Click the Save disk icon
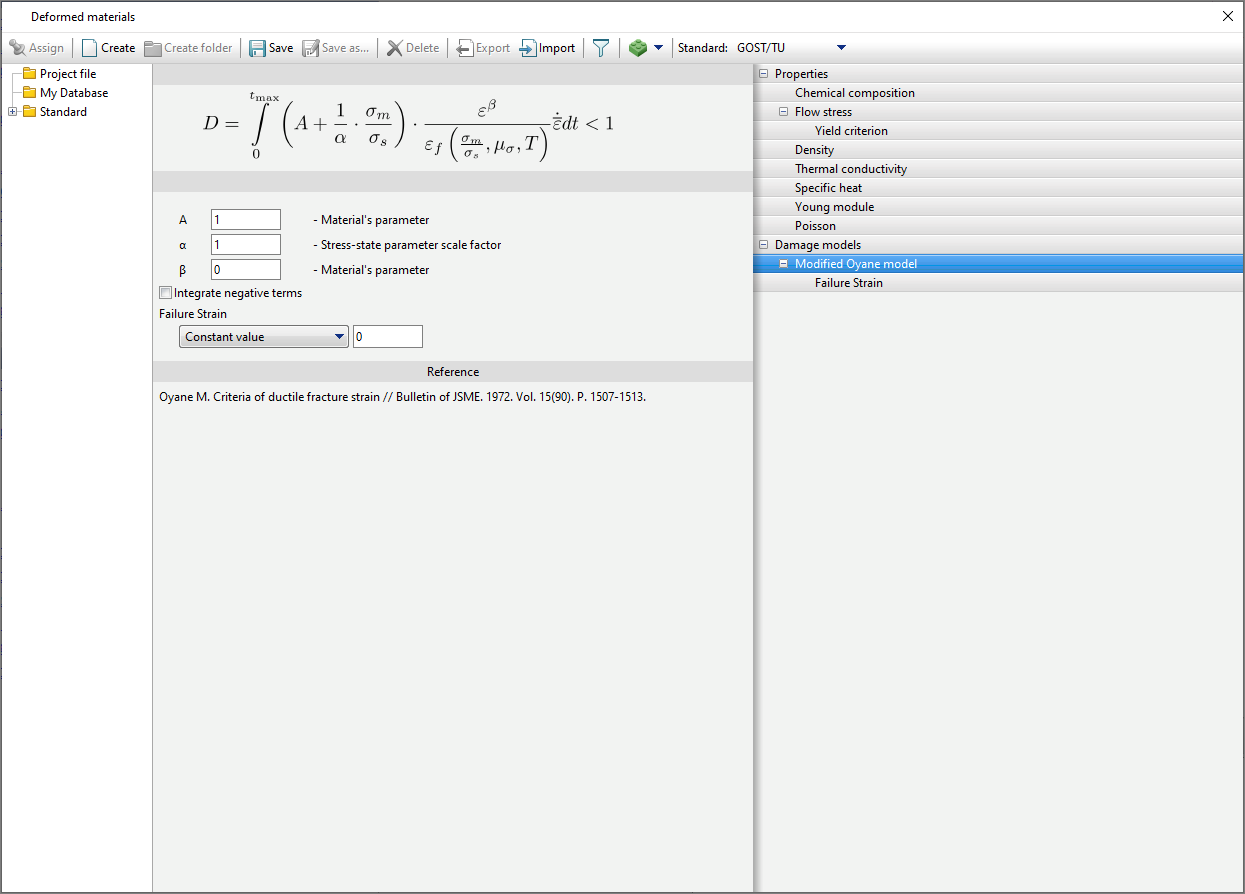Image resolution: width=1245 pixels, height=894 pixels. [x=258, y=48]
